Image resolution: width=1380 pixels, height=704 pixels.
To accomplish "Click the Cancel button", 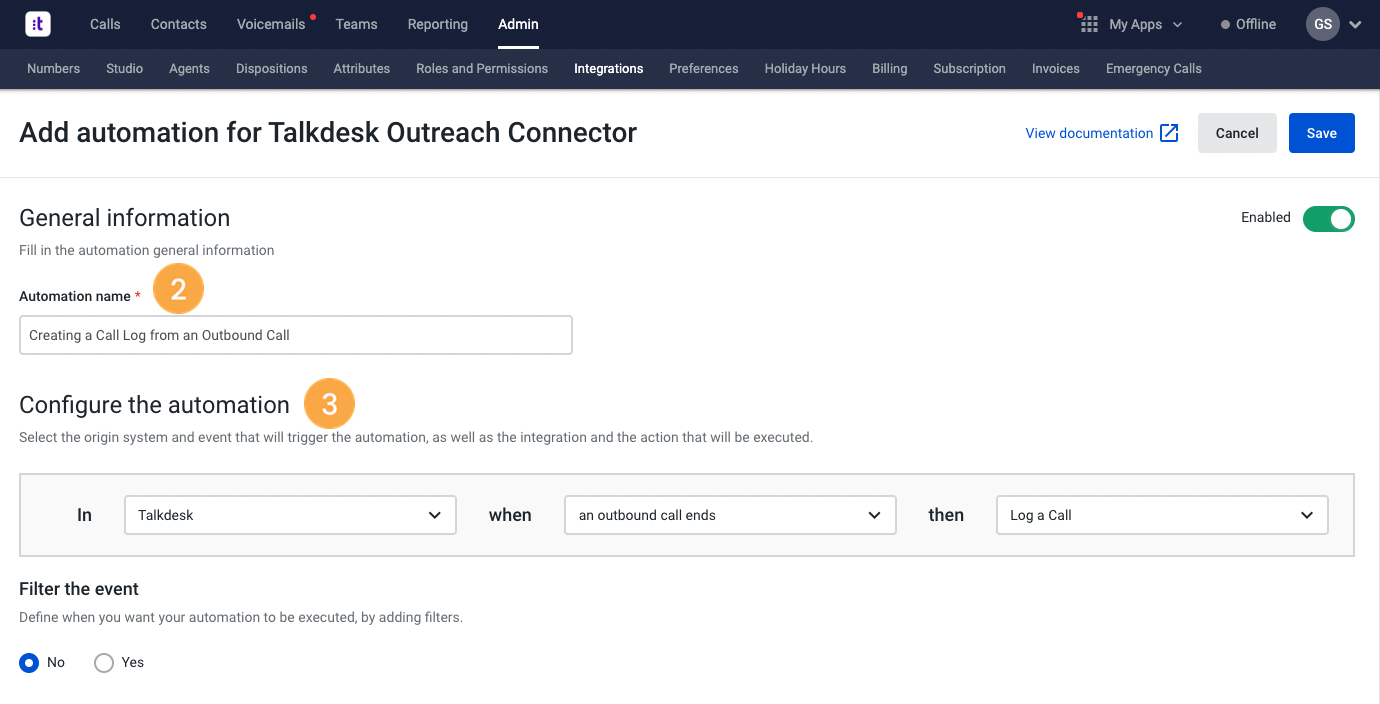I will pos(1237,133).
